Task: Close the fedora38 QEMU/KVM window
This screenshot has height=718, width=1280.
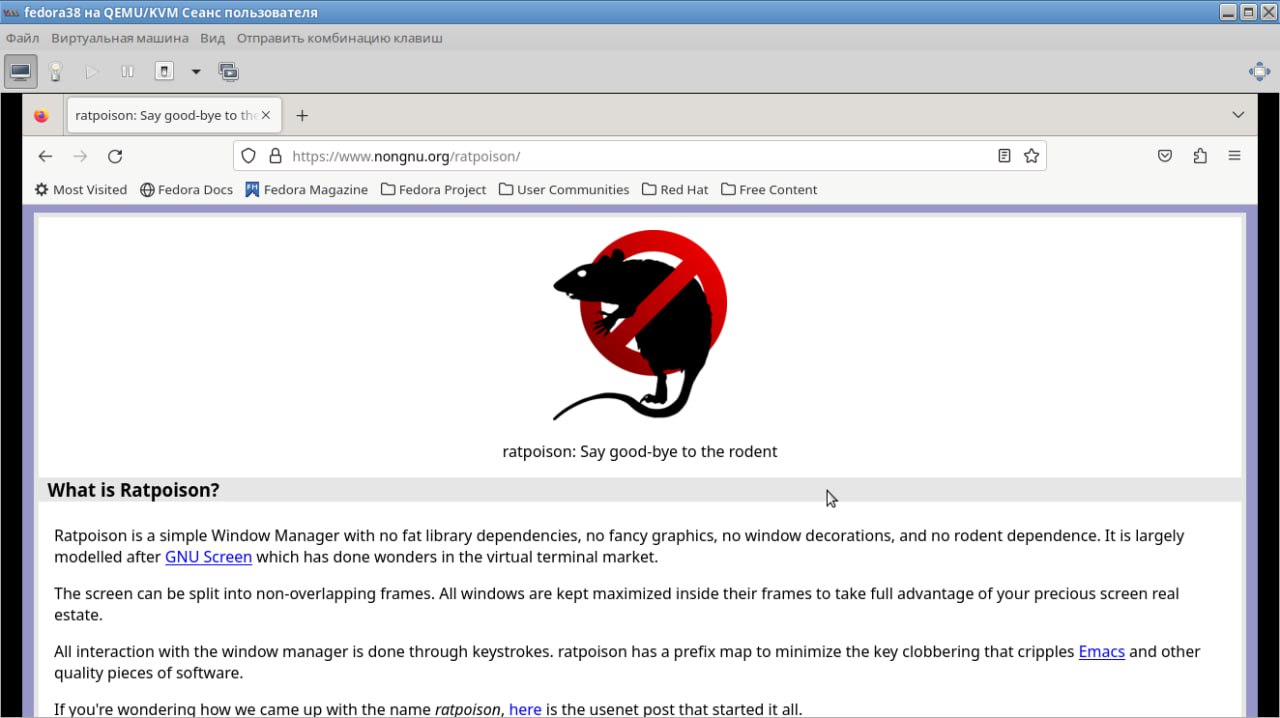Action: [x=1267, y=12]
